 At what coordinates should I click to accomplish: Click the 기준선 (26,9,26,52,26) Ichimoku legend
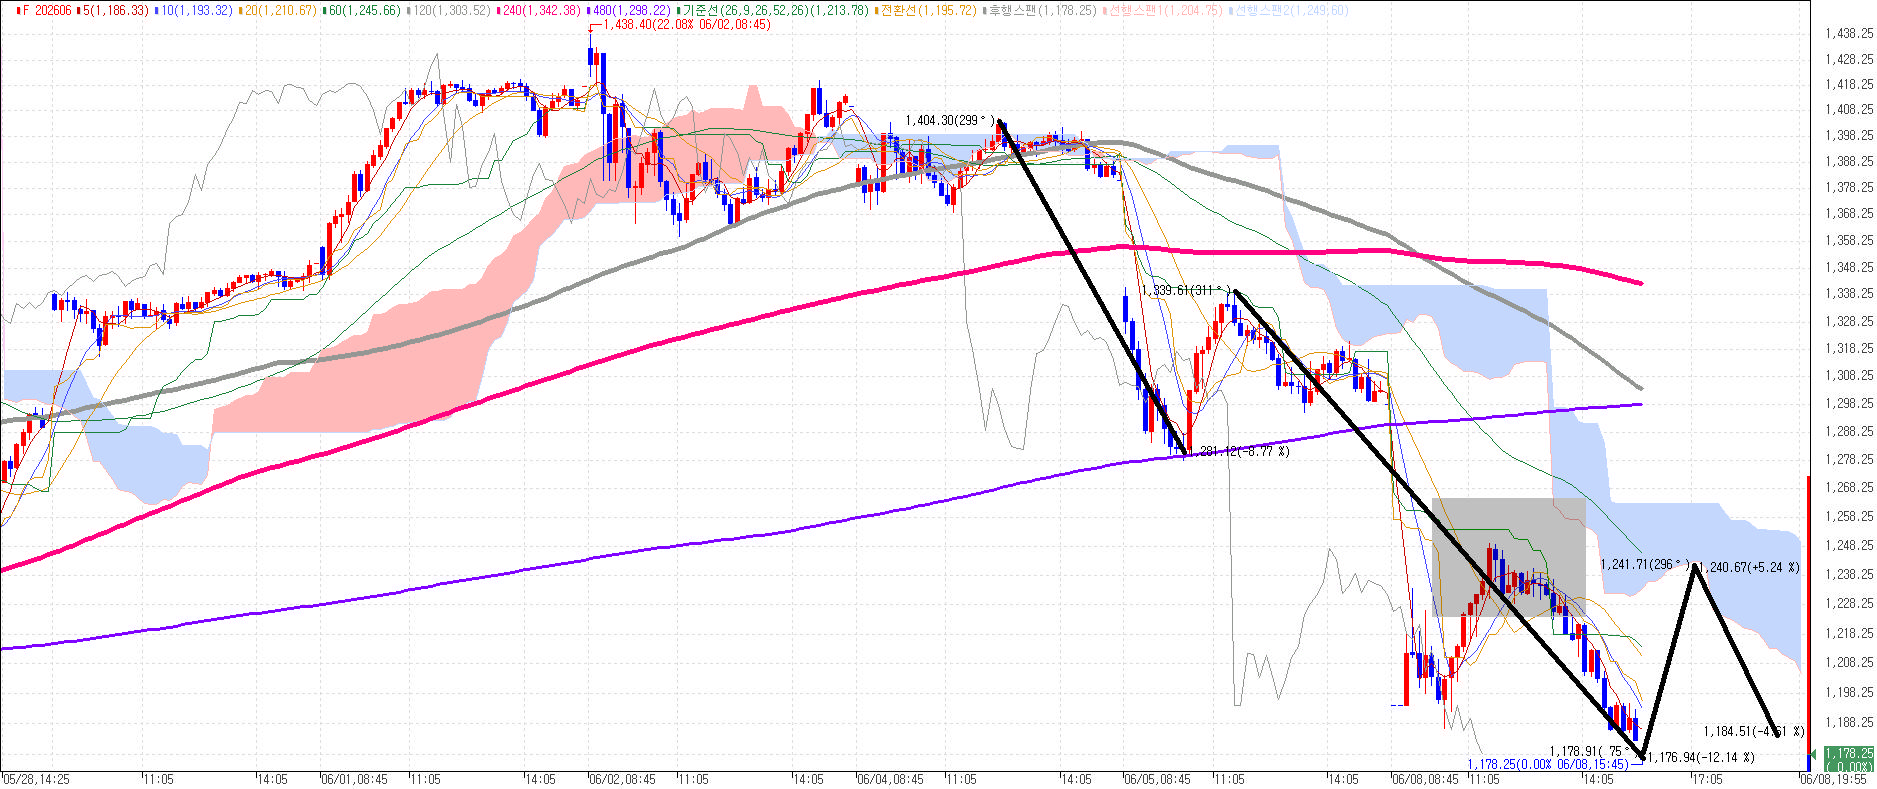coord(772,10)
